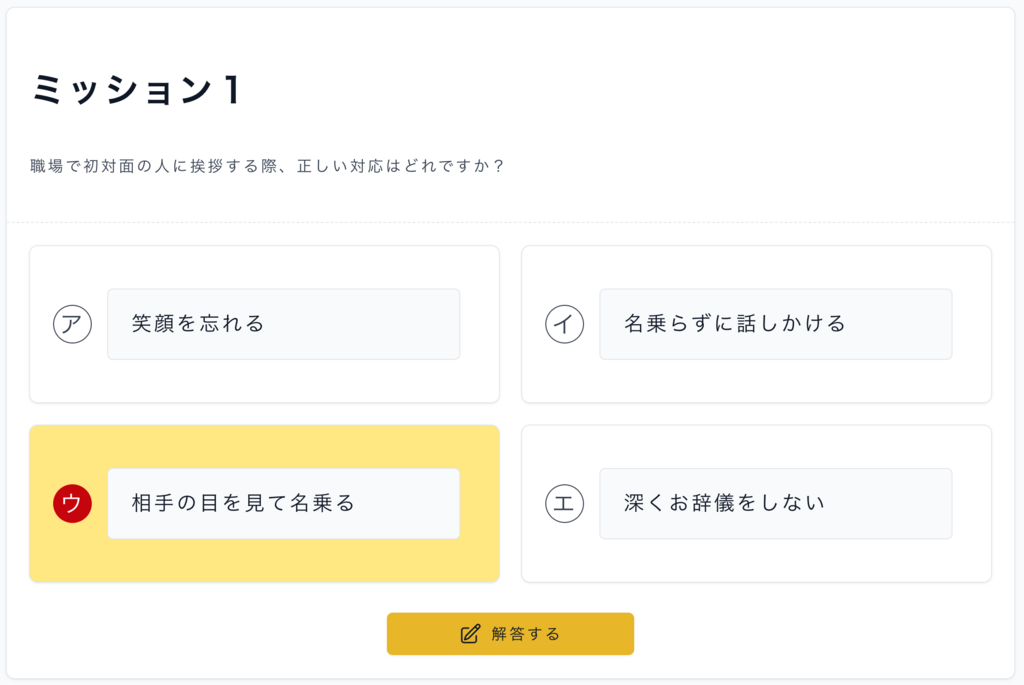Click the 解答する text label

pos(526,634)
